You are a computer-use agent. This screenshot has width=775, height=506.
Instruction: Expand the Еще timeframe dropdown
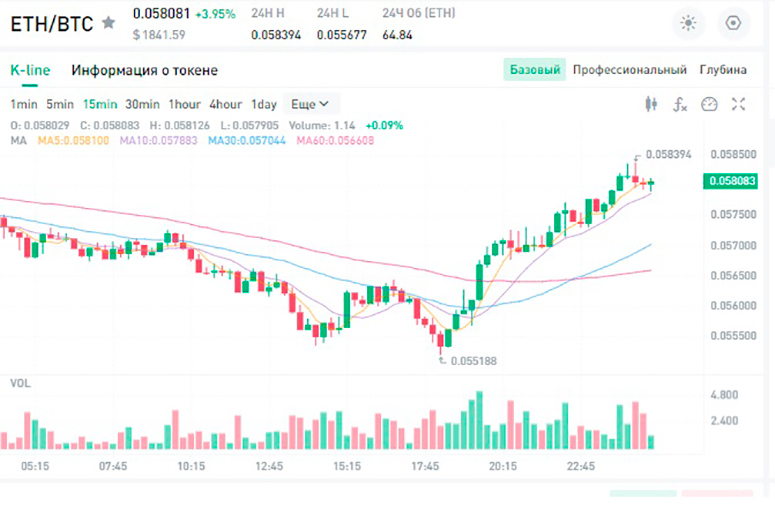310,104
